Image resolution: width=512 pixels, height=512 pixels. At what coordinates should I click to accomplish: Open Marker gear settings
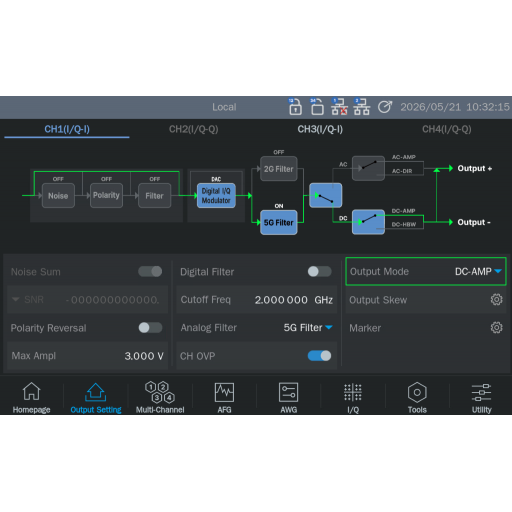tap(496, 328)
